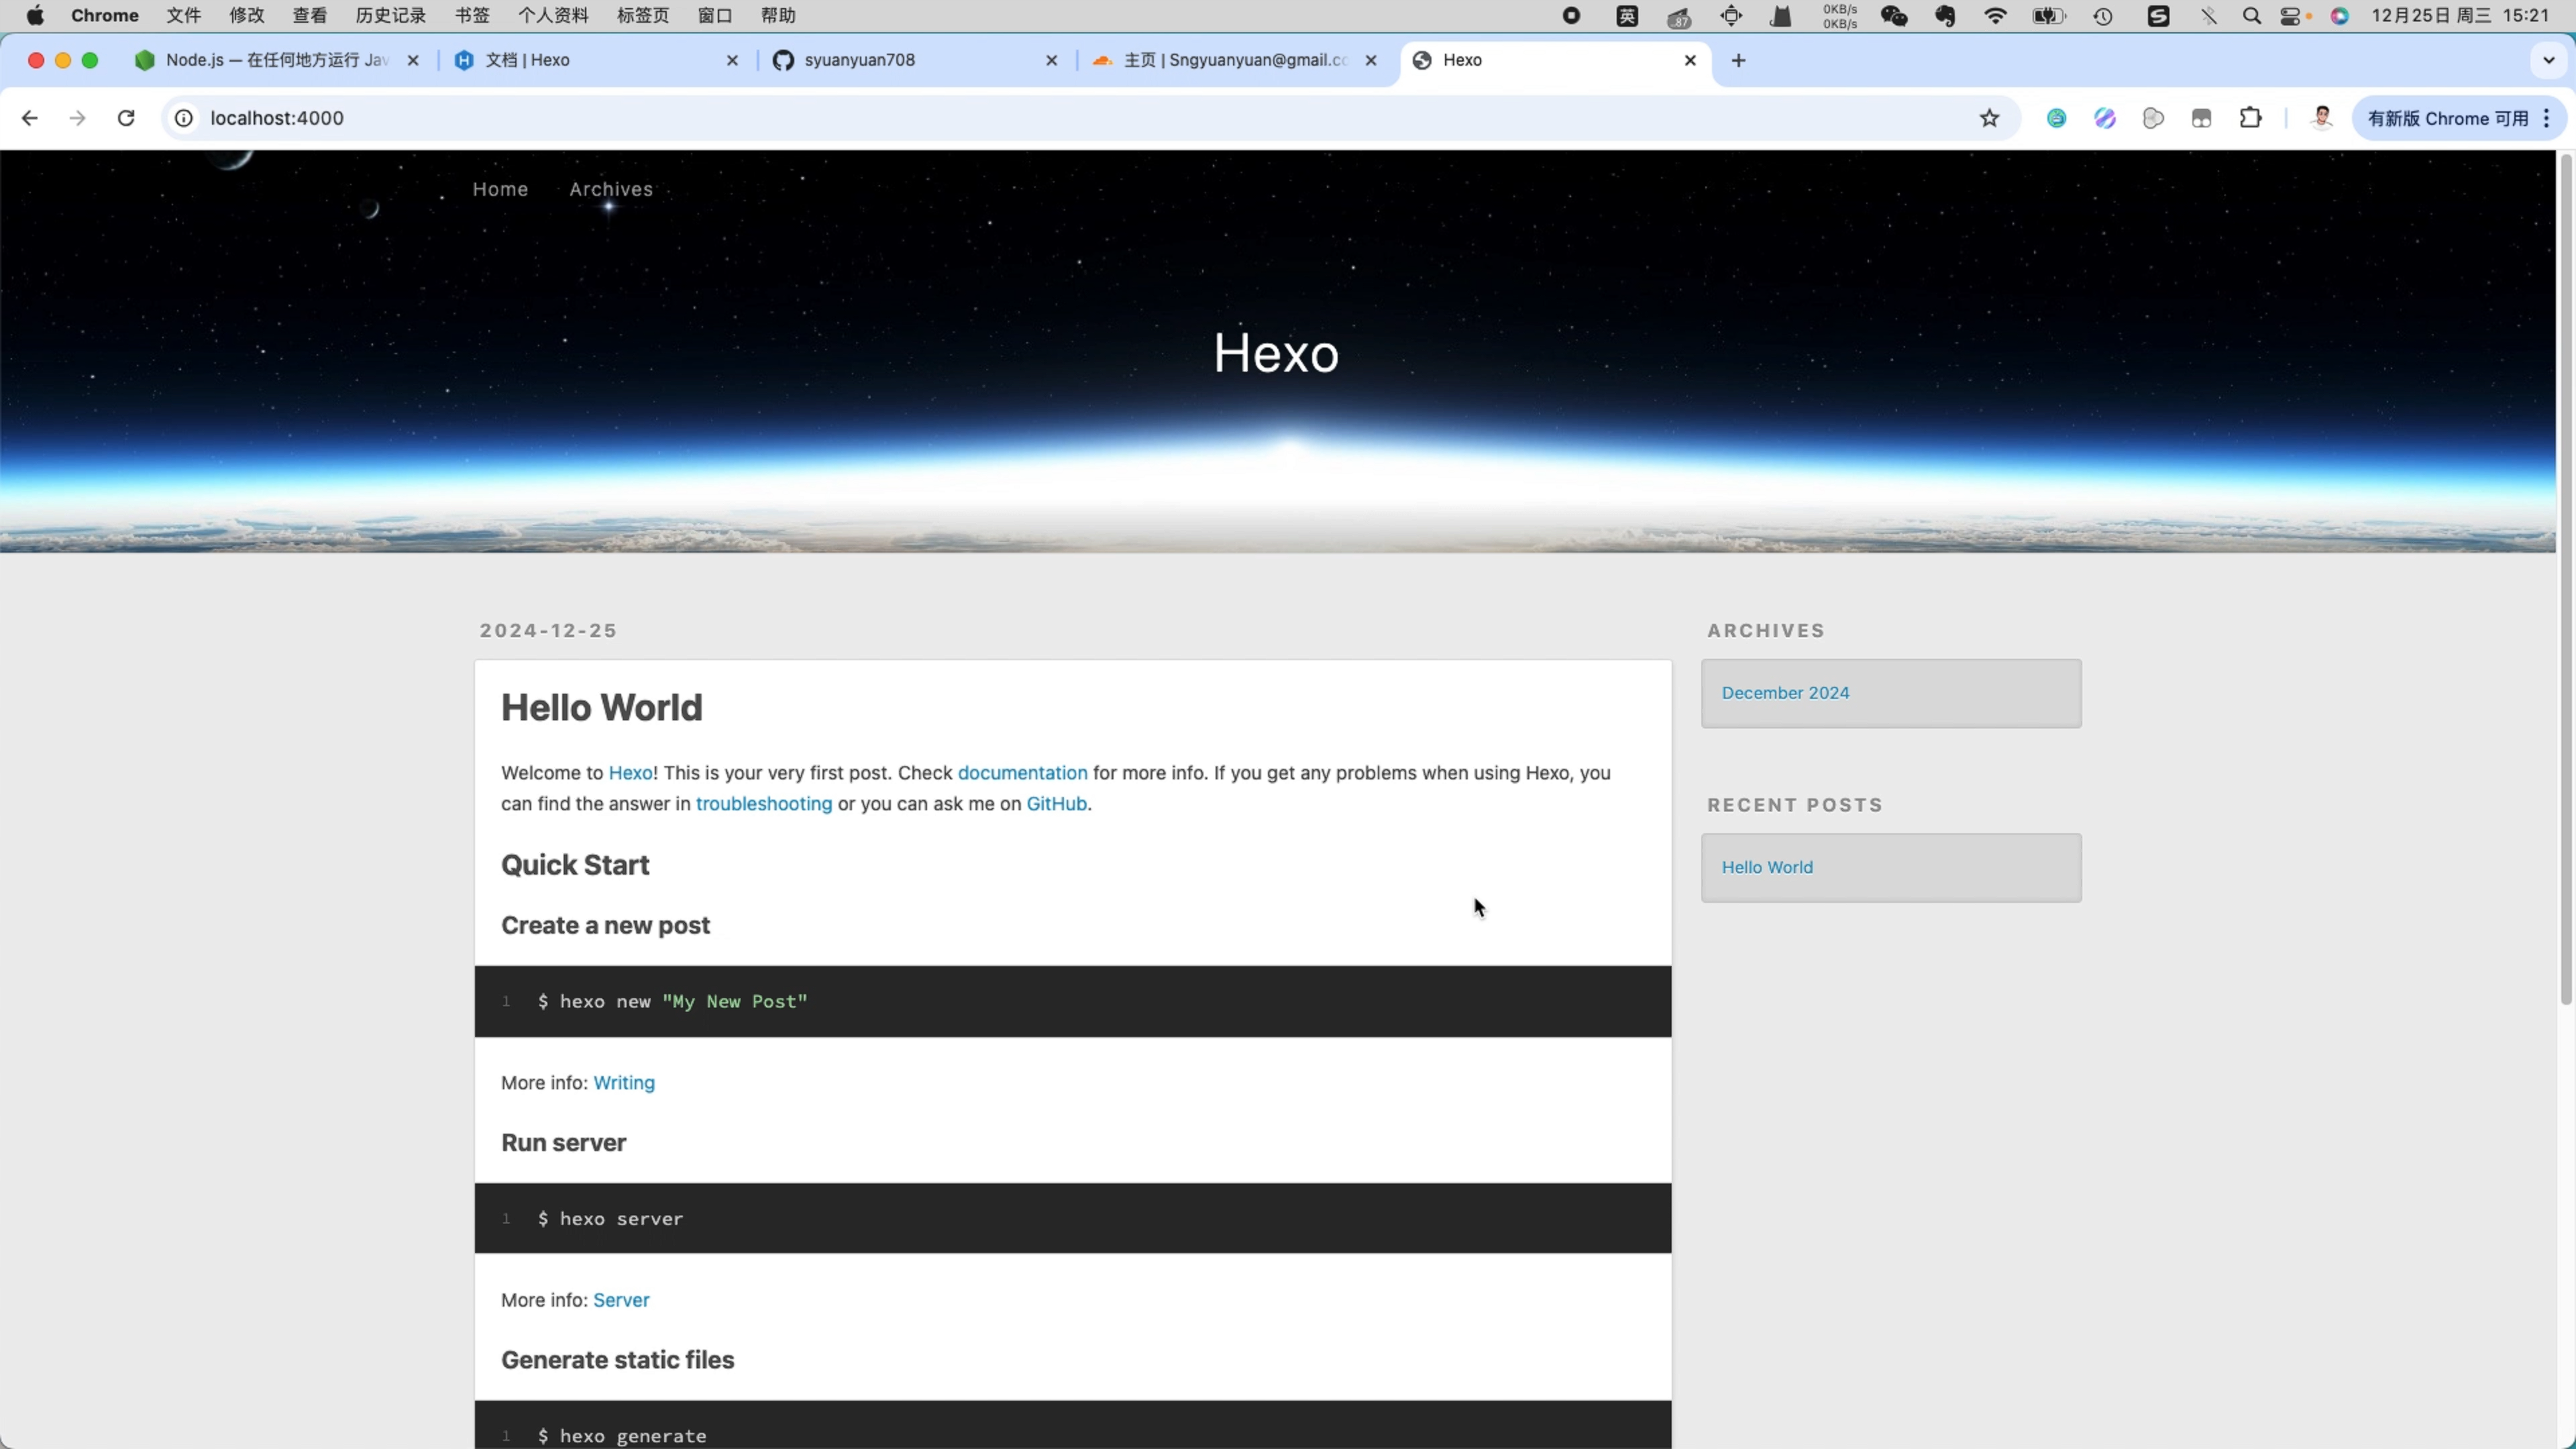Open the 标签页 menu
Image resolution: width=2576 pixels, height=1449 pixels.
643,15
